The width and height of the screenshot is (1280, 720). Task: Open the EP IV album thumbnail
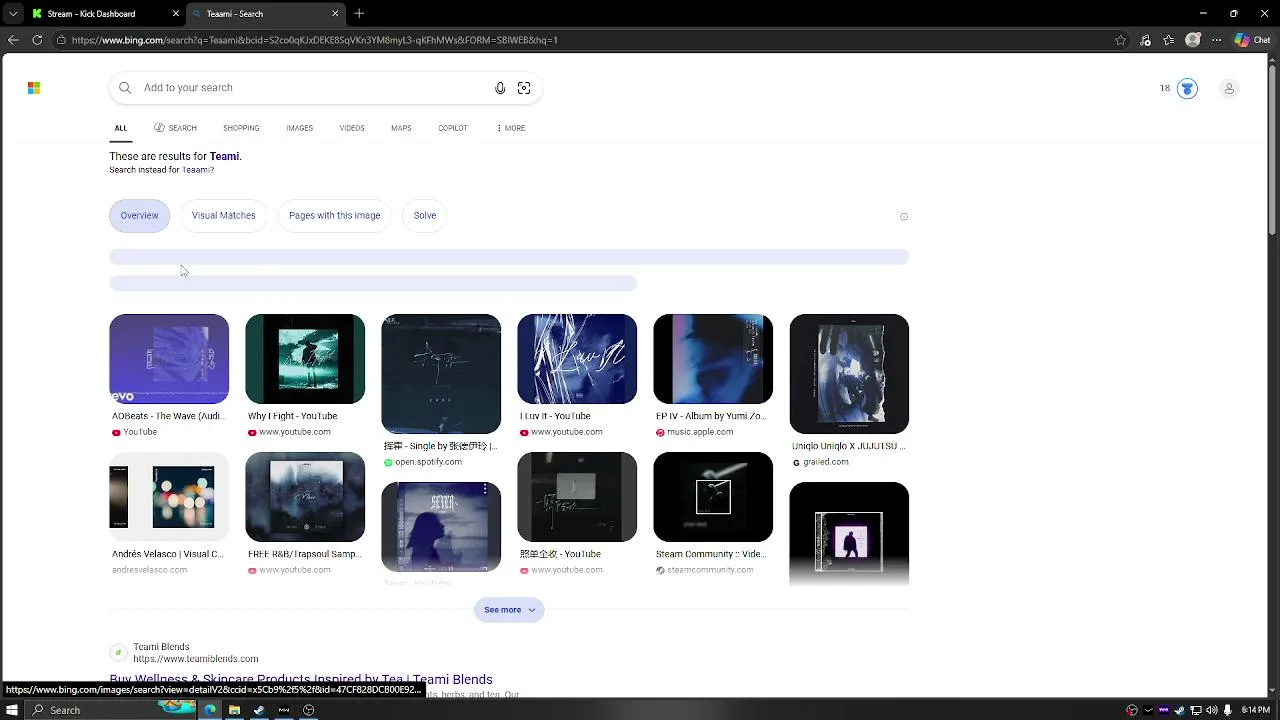point(713,359)
